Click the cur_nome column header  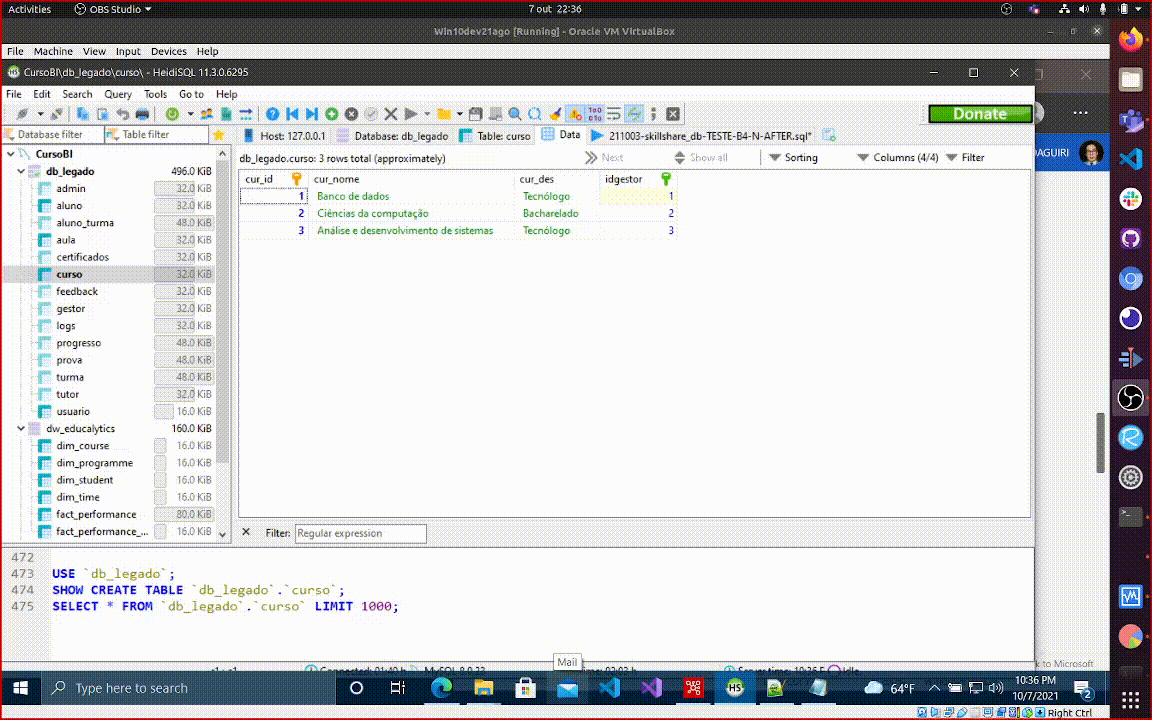click(x=412, y=179)
